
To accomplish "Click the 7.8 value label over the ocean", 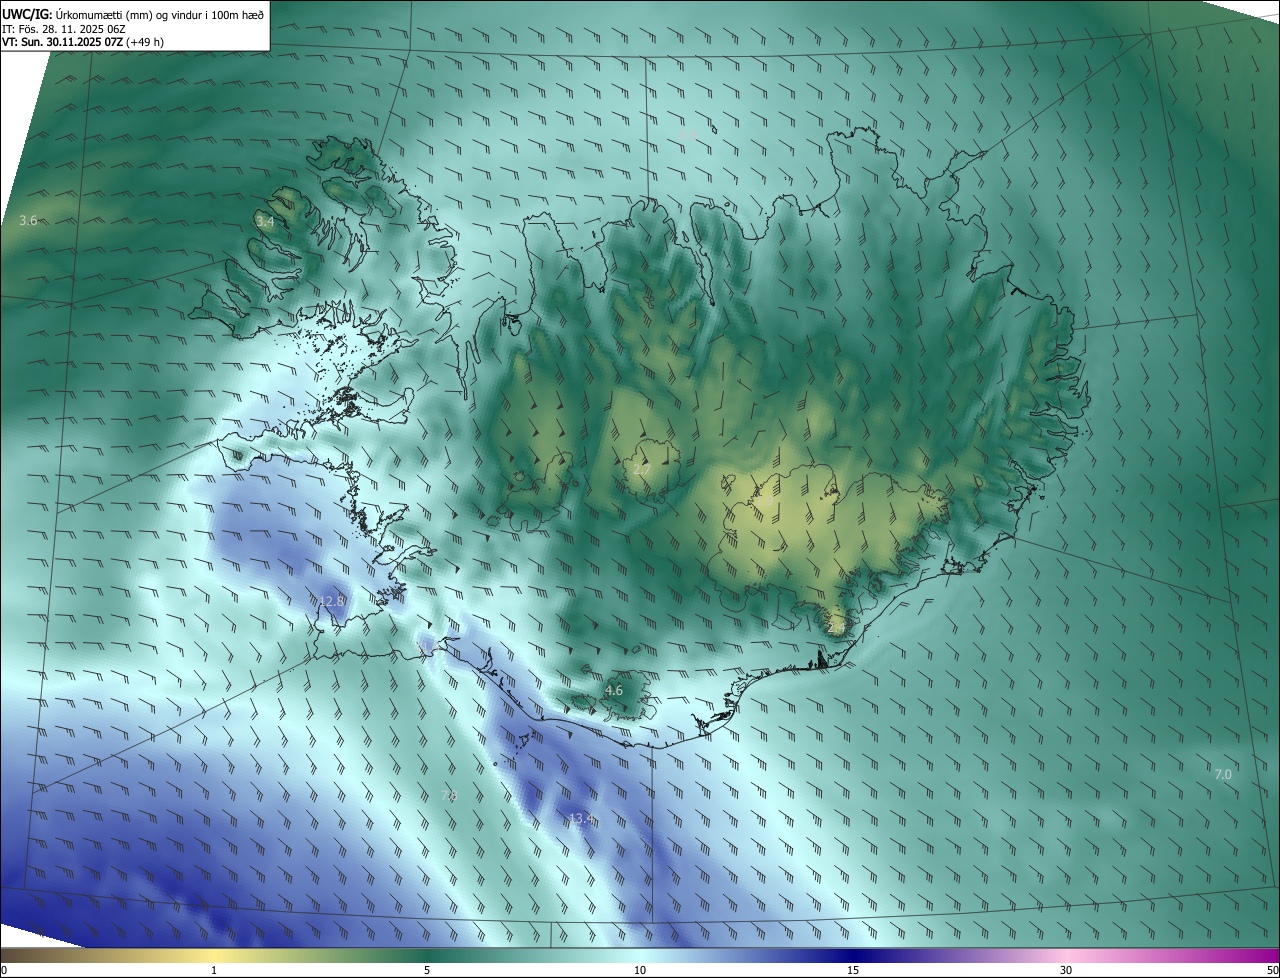I will click(x=449, y=795).
